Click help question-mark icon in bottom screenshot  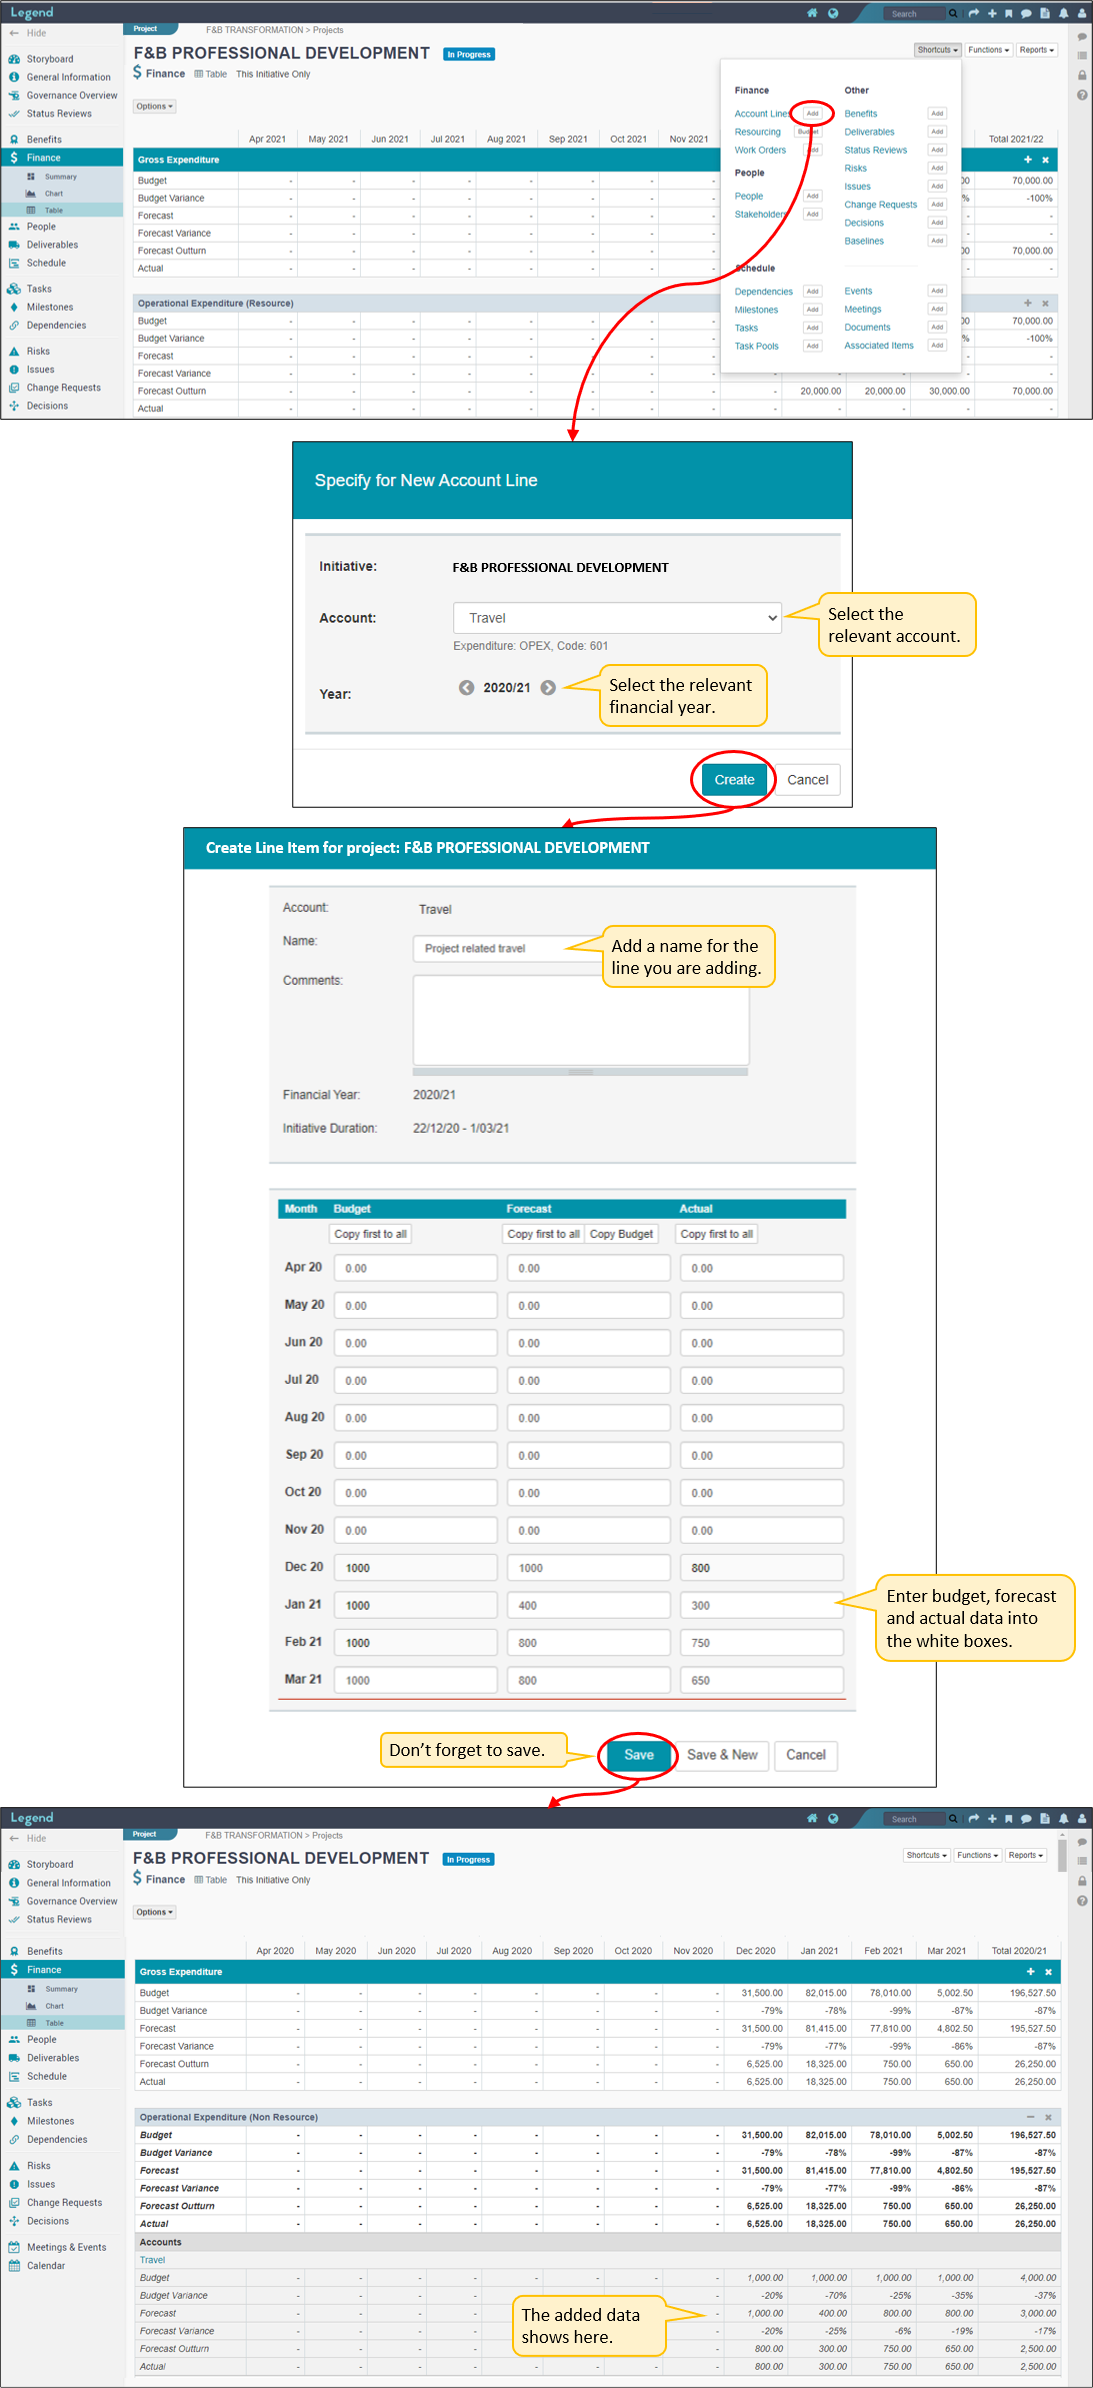(x=1082, y=1900)
